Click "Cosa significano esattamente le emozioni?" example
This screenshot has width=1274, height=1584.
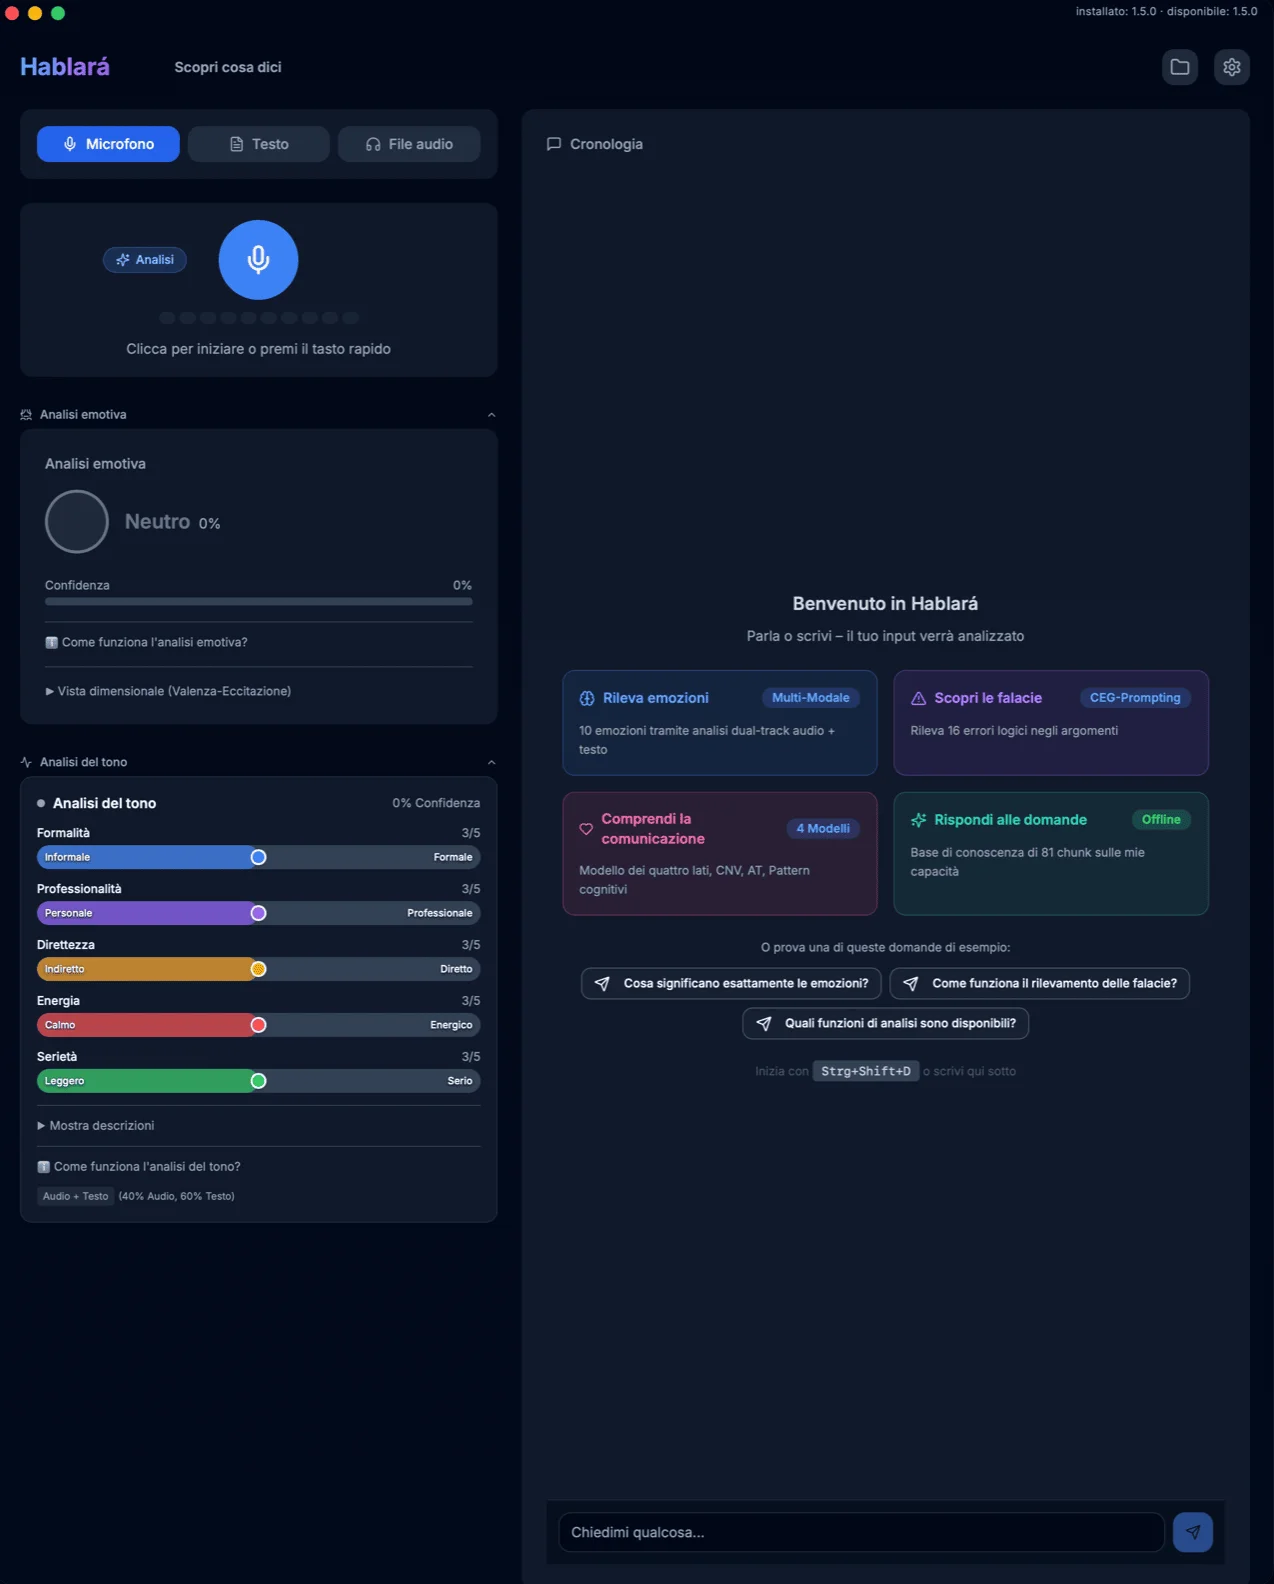tap(731, 983)
